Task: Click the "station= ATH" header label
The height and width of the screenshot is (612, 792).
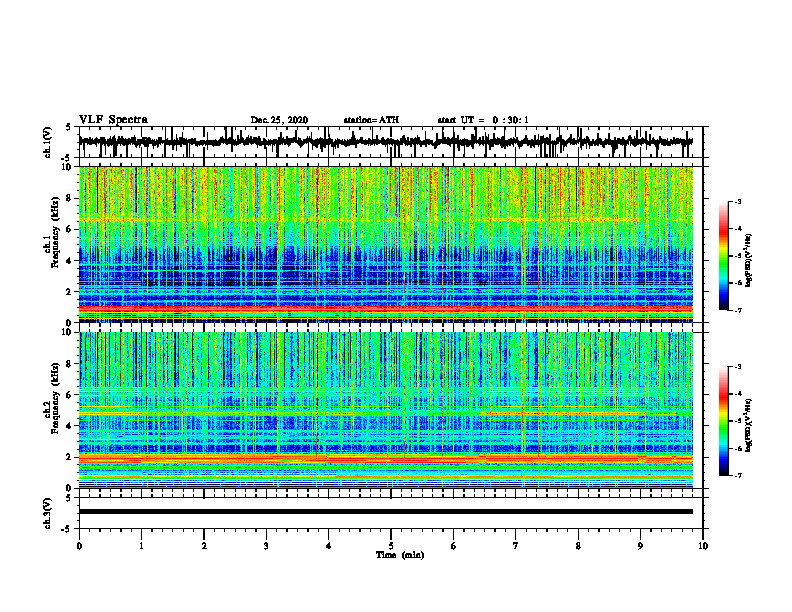Action: pos(371,120)
